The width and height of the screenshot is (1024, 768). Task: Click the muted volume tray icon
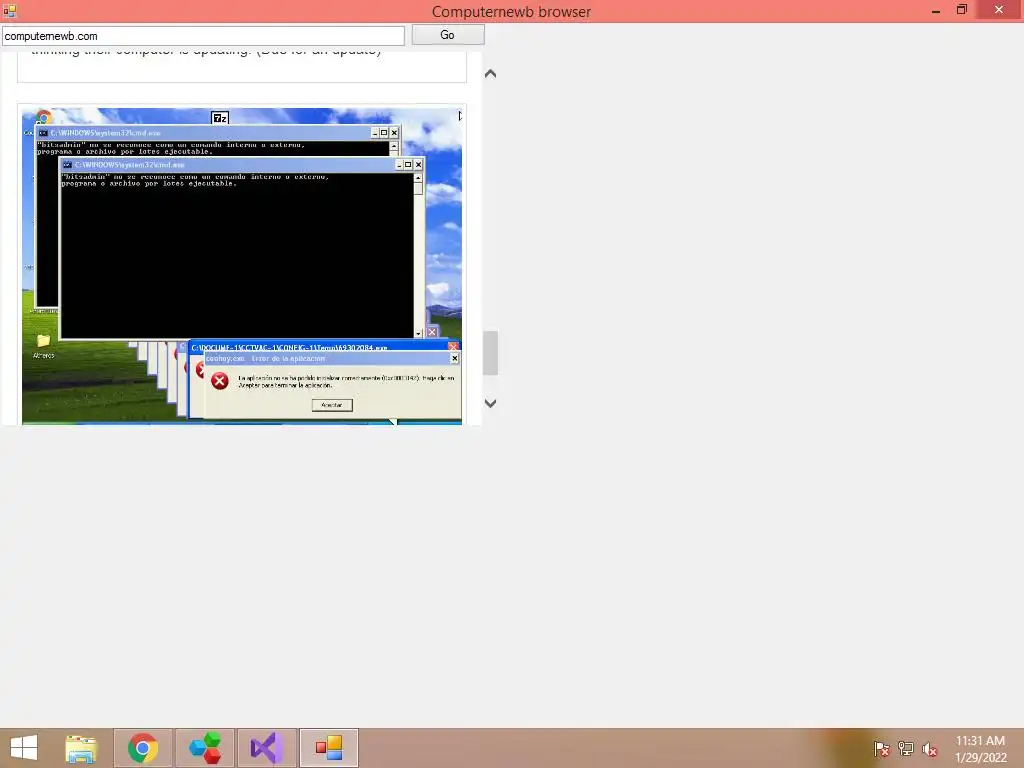pyautogui.click(x=929, y=748)
